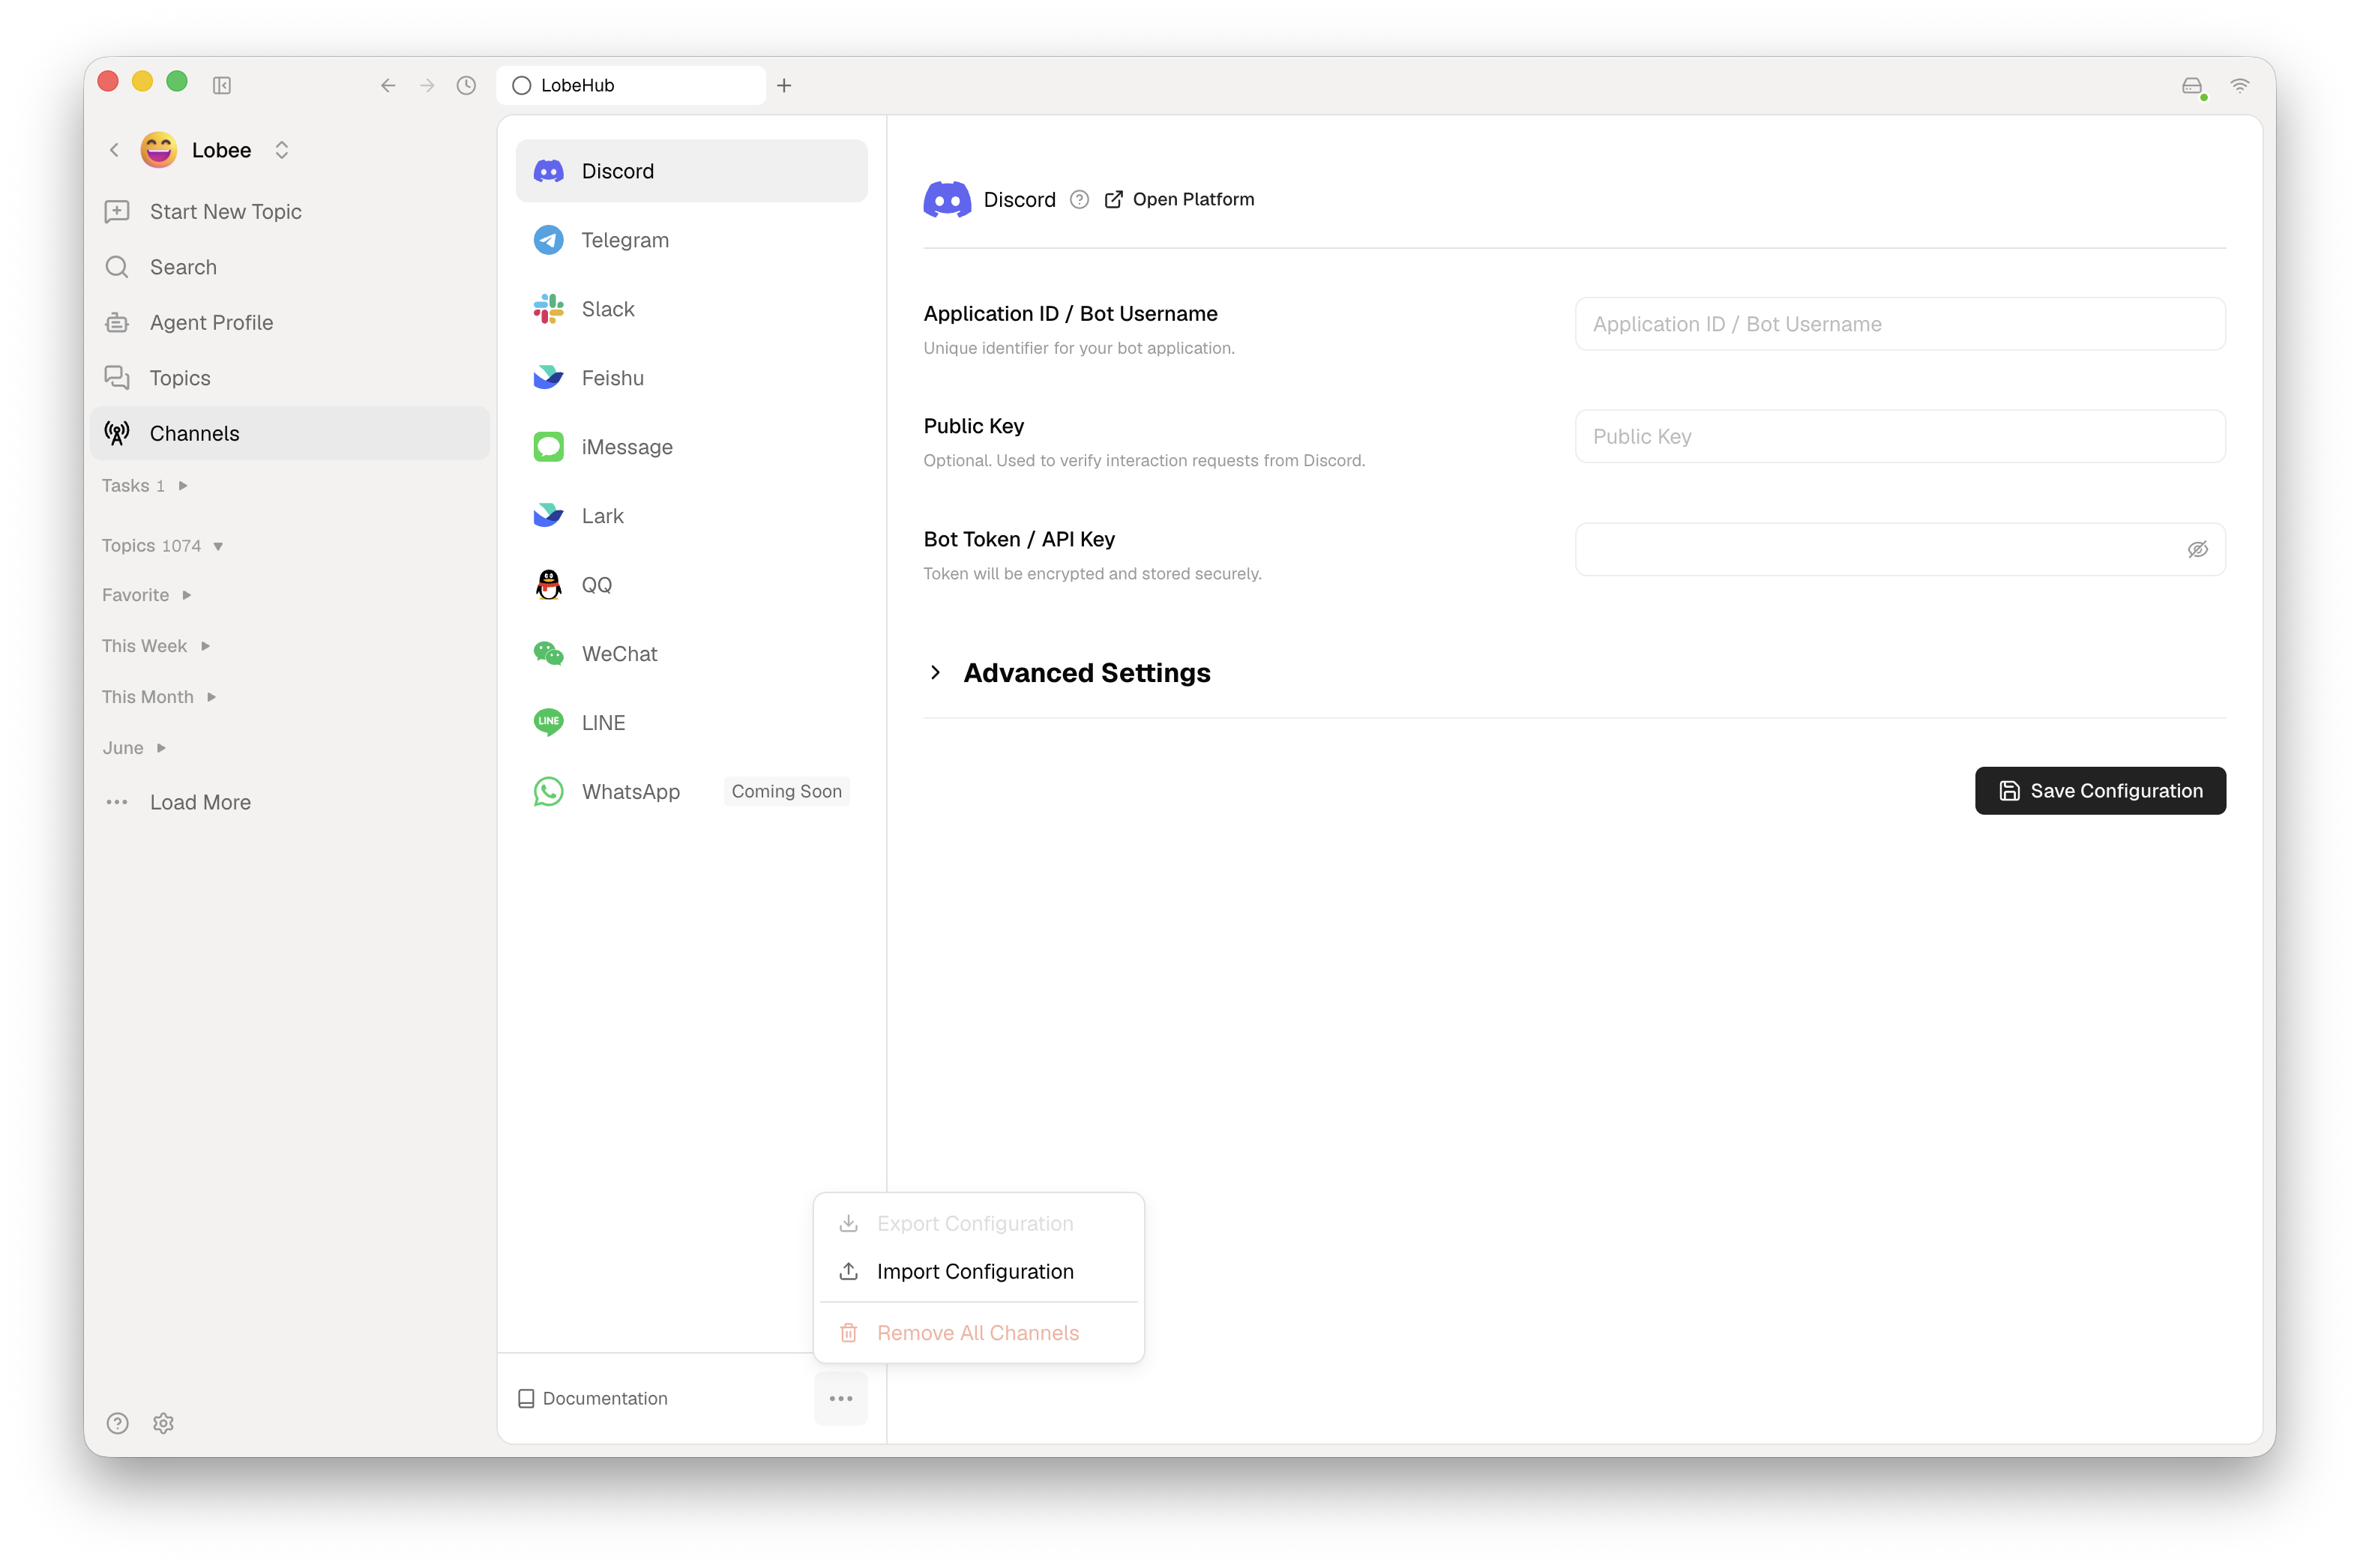Select the LINE channel
This screenshot has height=1568, width=2360.
tap(691, 723)
